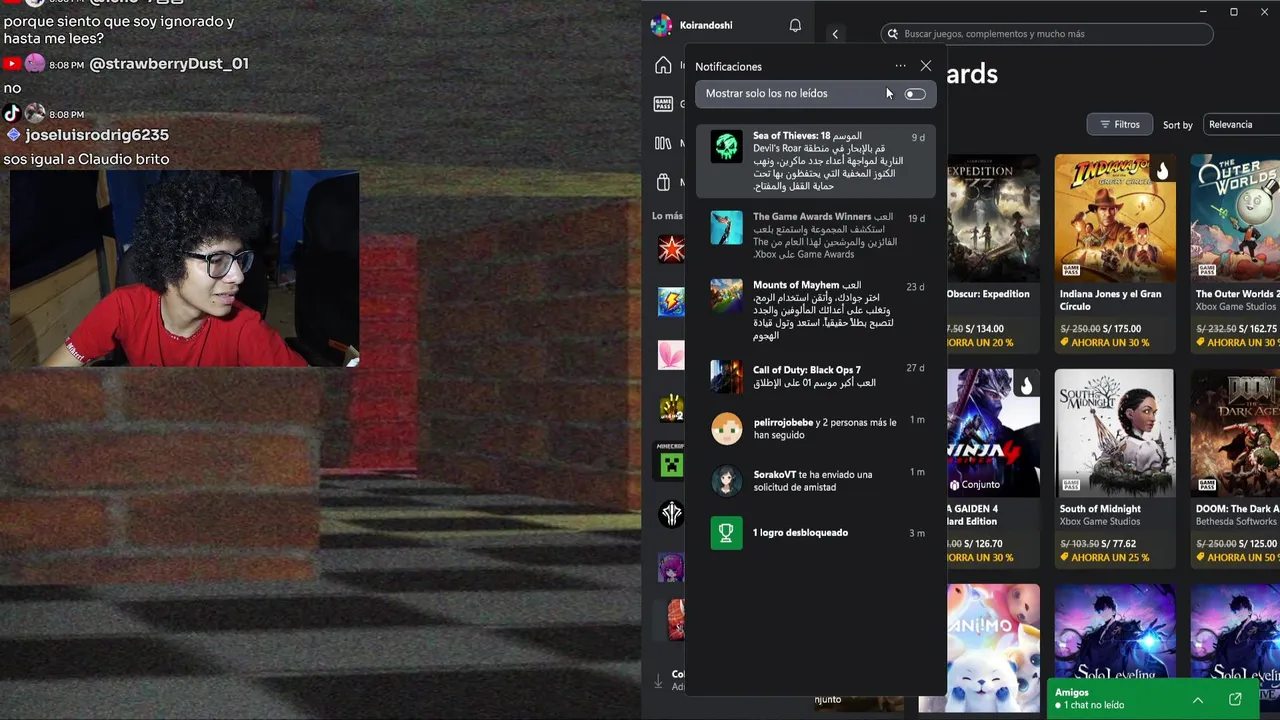Open The Outer Worlds 2 game card
Screen dimensions: 1280x720
pos(1236,252)
